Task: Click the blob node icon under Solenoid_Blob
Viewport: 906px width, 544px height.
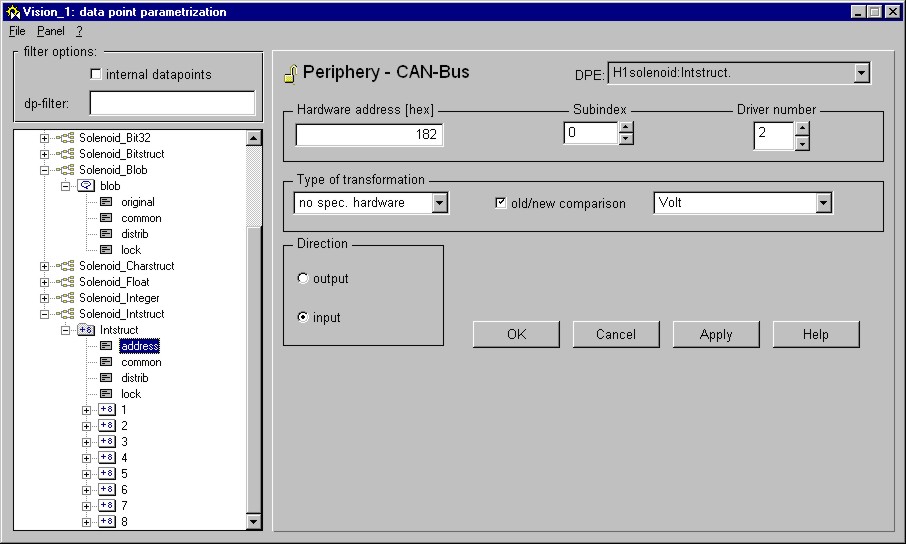Action: 86,186
